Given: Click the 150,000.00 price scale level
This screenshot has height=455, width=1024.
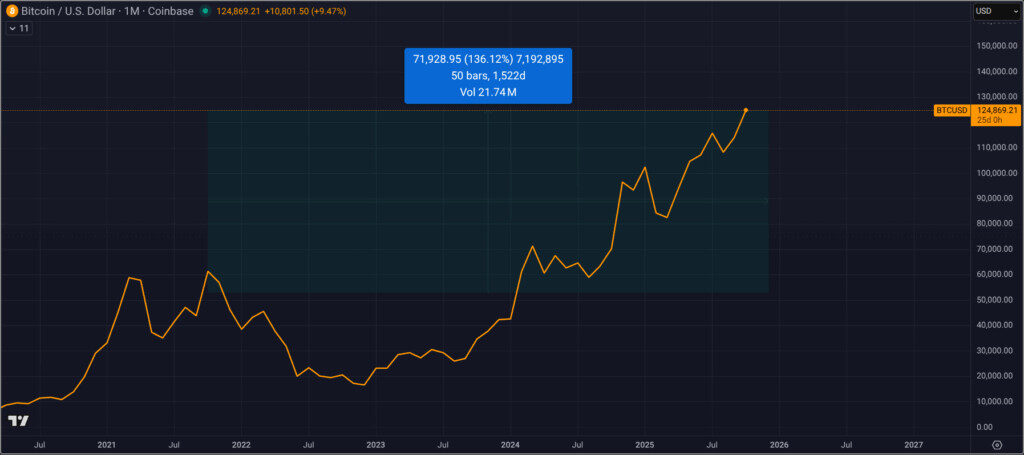Looking at the screenshot, I should pos(997,46).
